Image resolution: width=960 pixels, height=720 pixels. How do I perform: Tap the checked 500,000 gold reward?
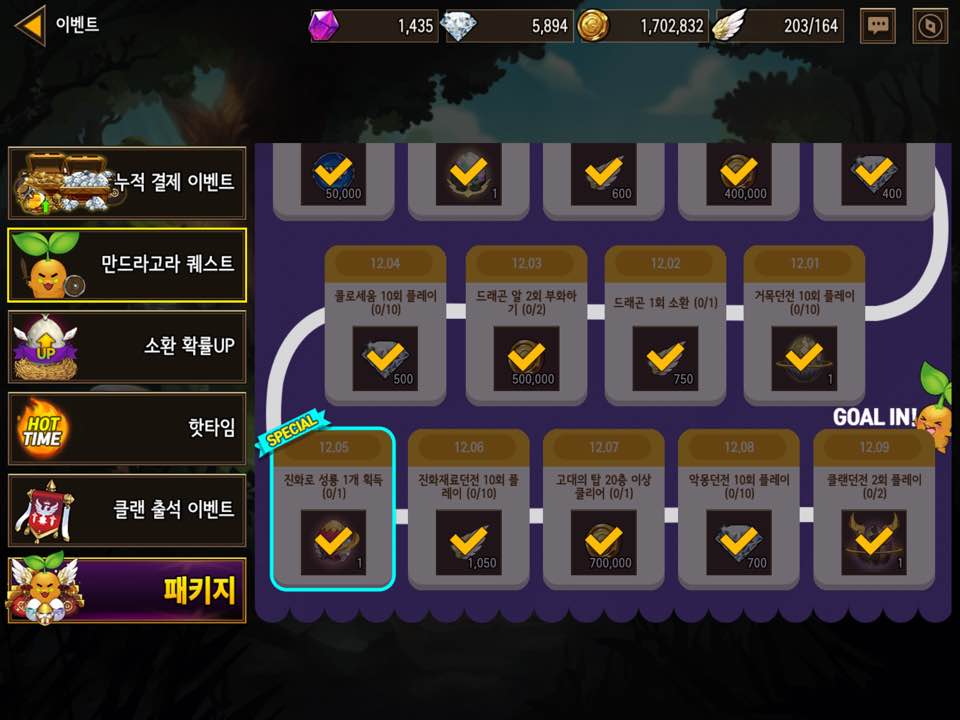click(x=526, y=358)
